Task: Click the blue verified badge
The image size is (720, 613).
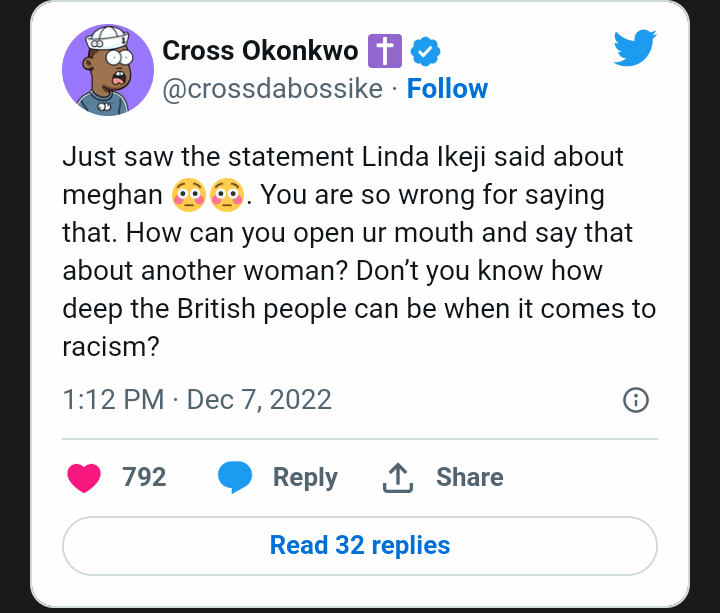Action: coord(426,50)
